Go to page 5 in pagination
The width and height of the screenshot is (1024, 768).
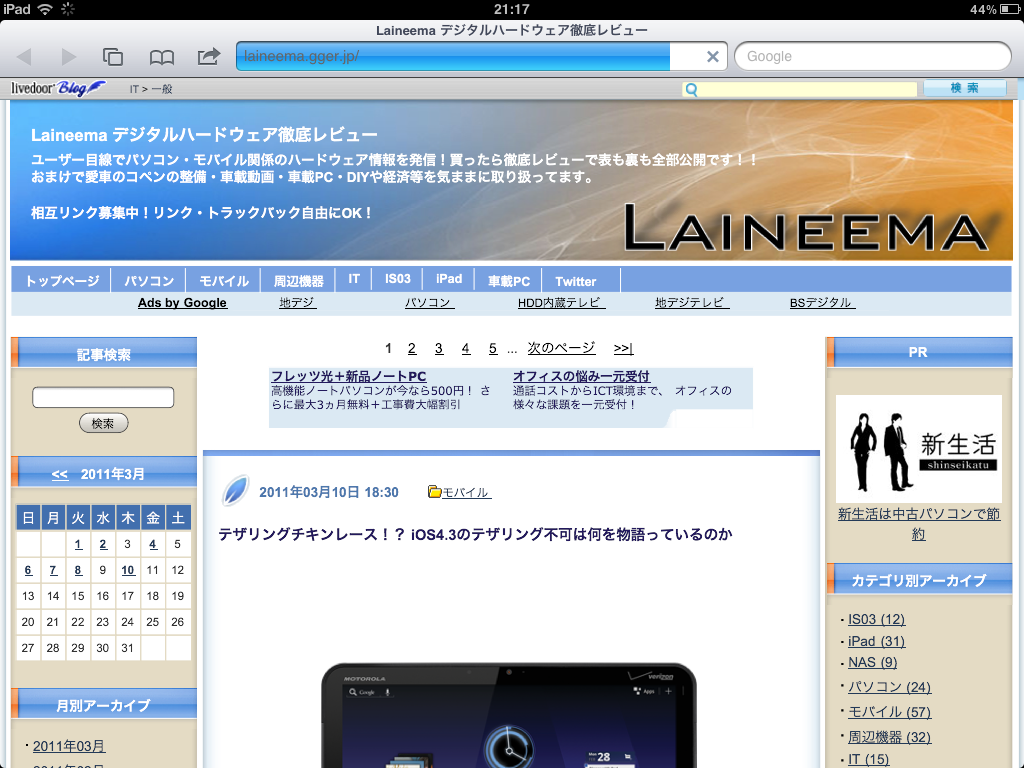click(493, 349)
